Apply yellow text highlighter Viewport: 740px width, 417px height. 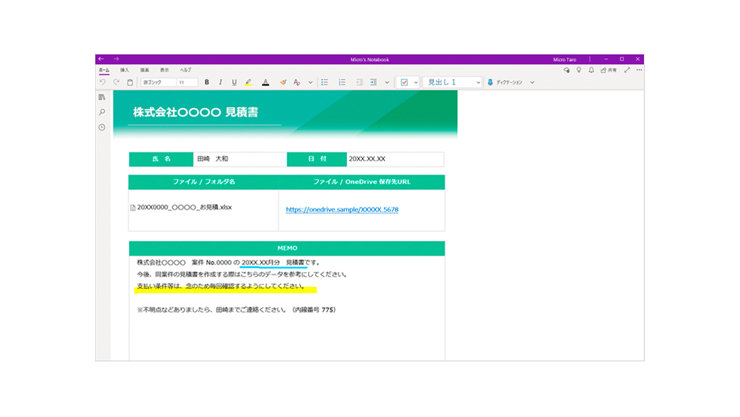tap(248, 82)
